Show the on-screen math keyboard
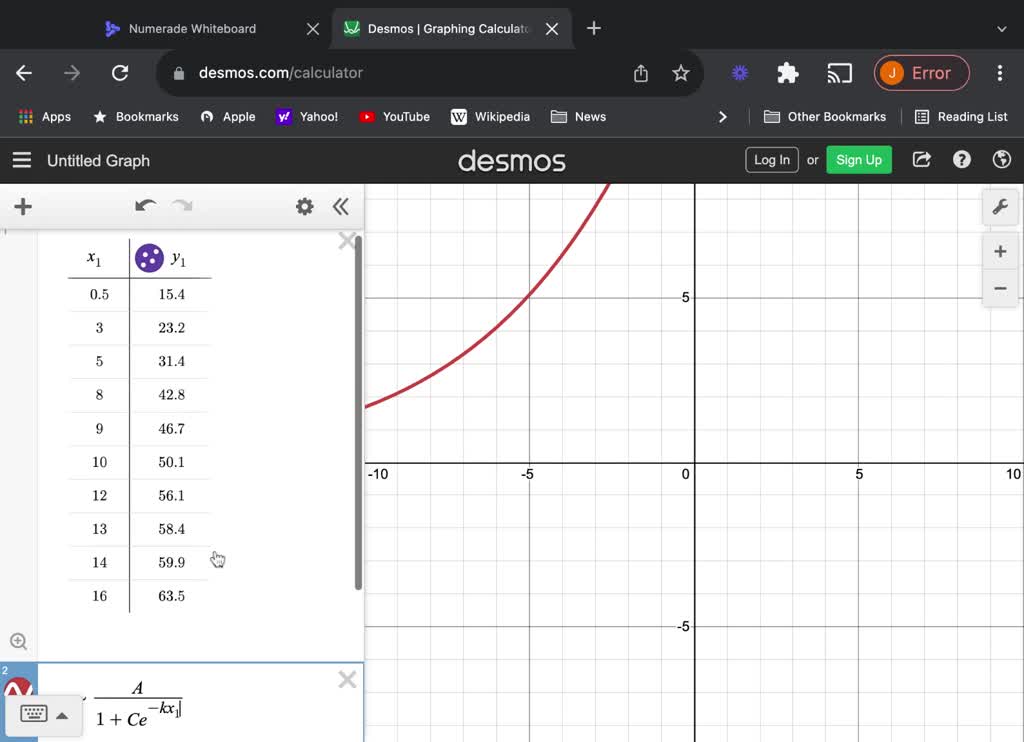 pyautogui.click(x=36, y=714)
